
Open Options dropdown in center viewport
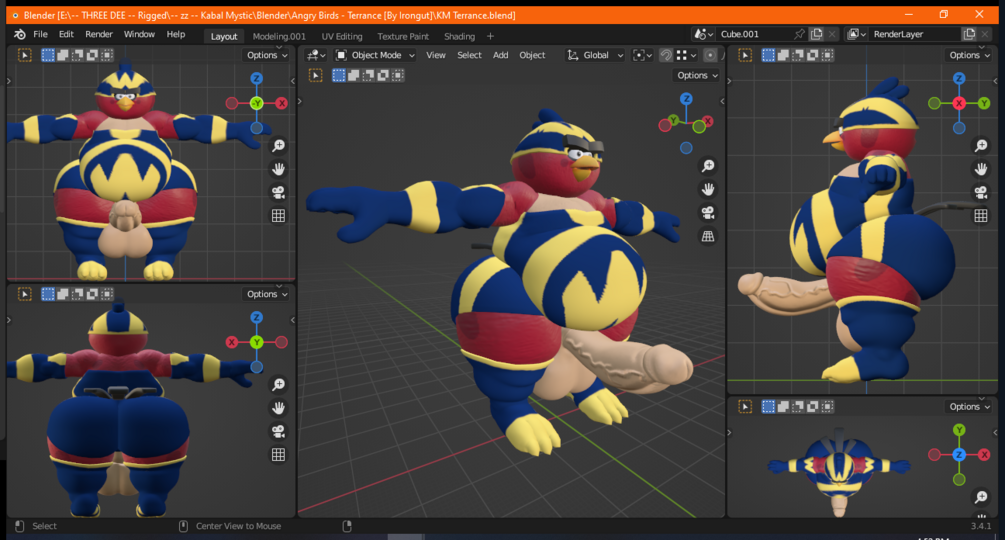coord(697,76)
